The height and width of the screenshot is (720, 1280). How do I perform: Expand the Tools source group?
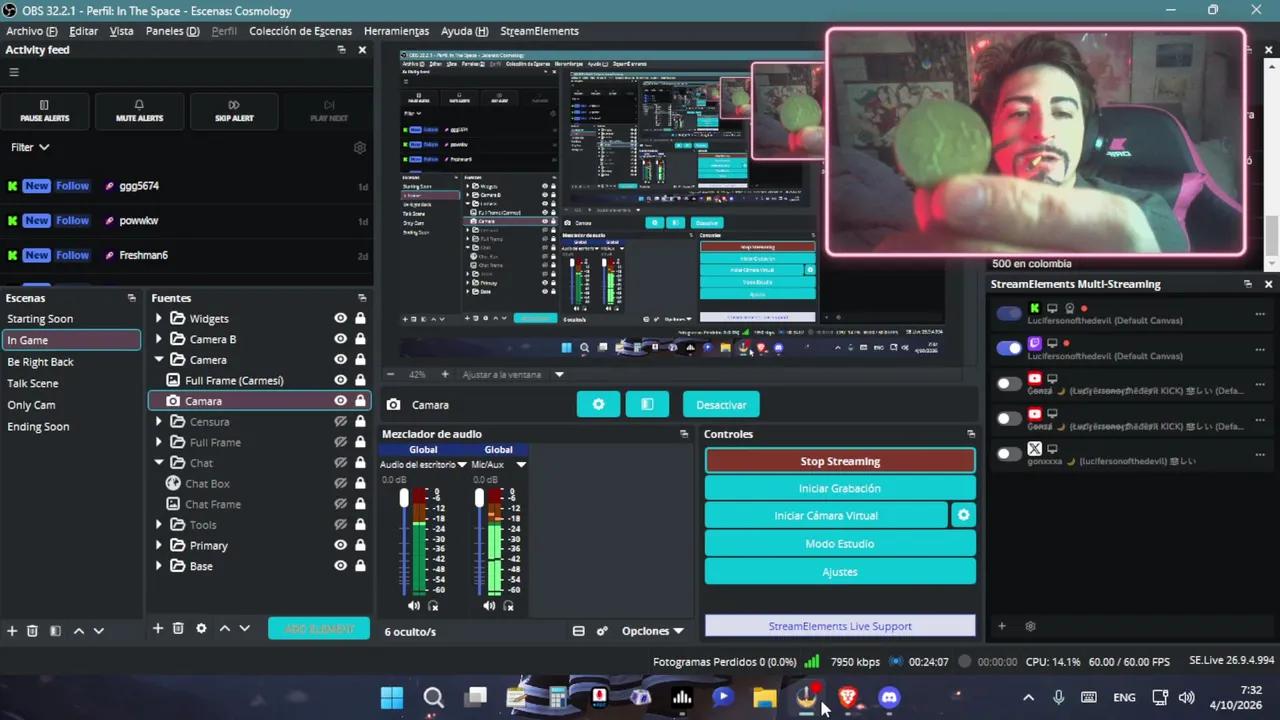click(x=158, y=525)
